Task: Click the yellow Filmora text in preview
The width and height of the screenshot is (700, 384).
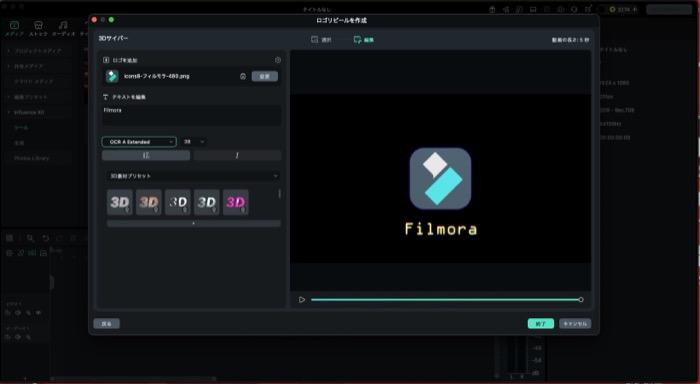Action: tap(441, 229)
